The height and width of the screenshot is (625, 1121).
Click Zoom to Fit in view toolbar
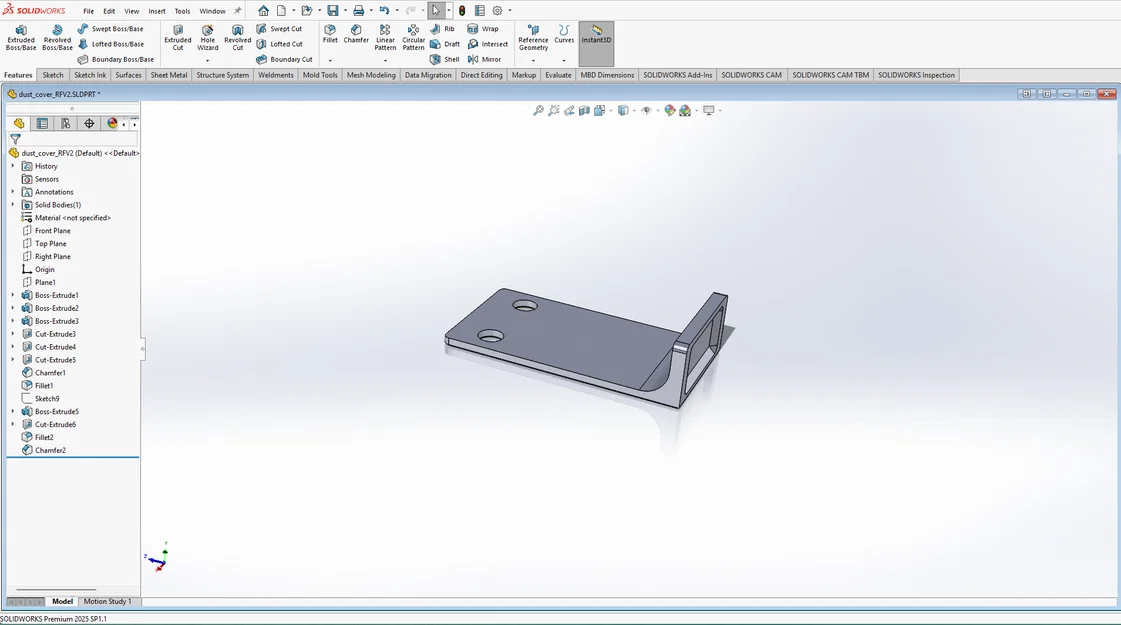(538, 111)
